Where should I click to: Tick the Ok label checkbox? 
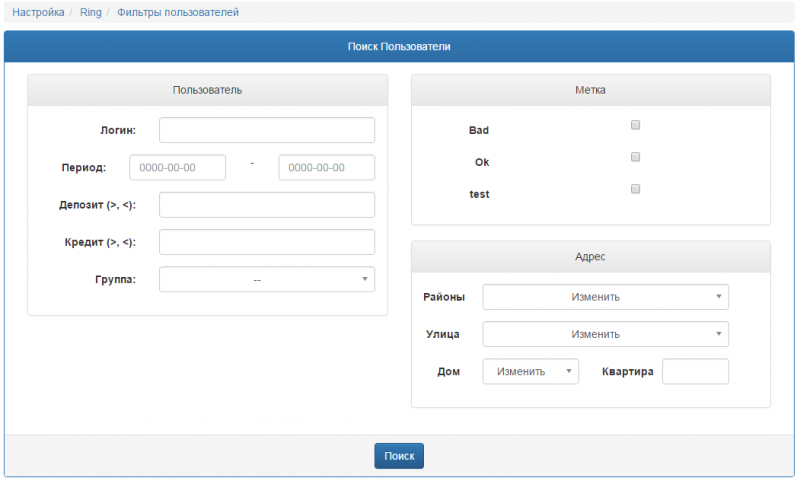[x=635, y=157]
